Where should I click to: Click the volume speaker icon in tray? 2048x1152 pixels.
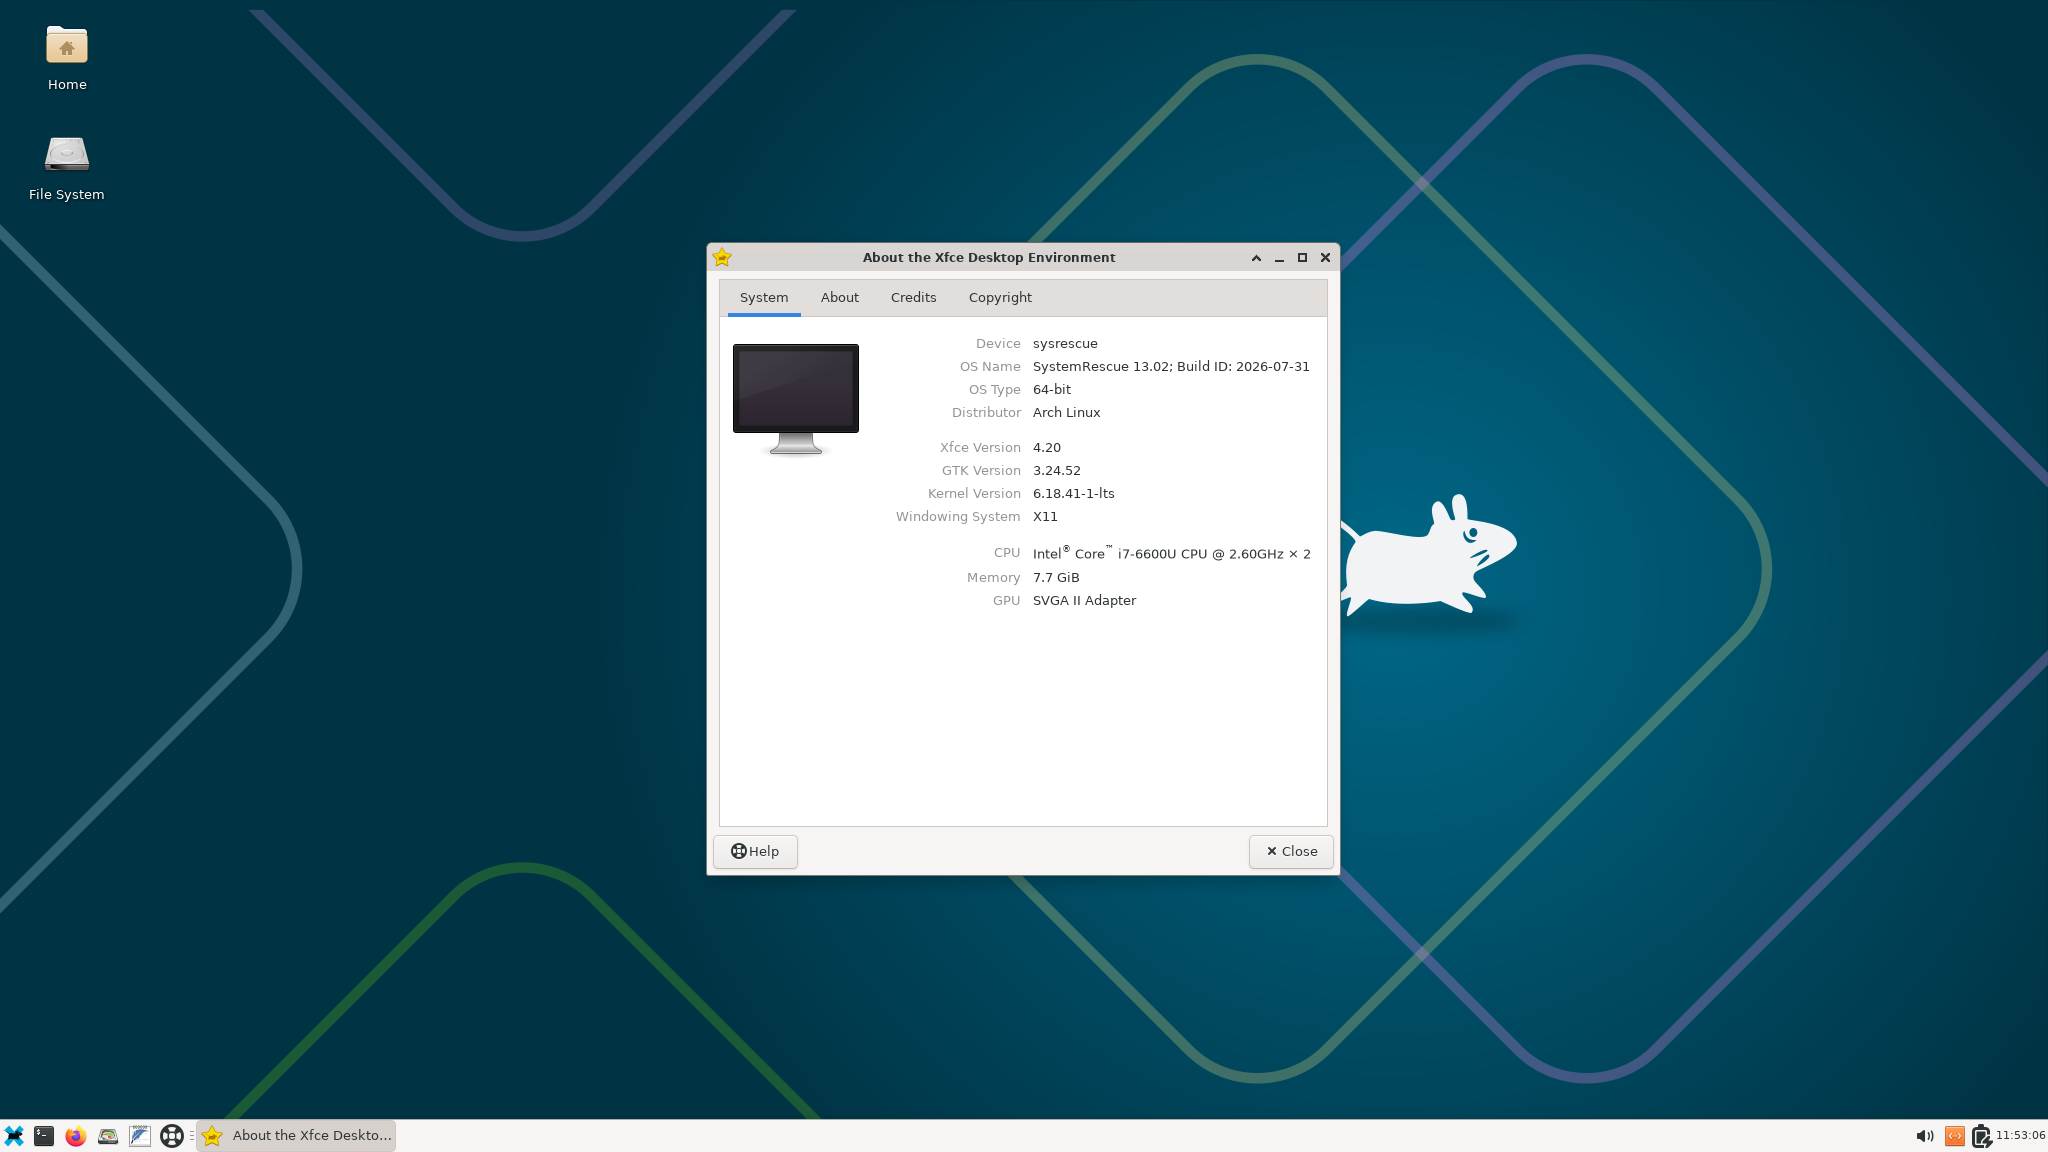[x=1924, y=1136]
